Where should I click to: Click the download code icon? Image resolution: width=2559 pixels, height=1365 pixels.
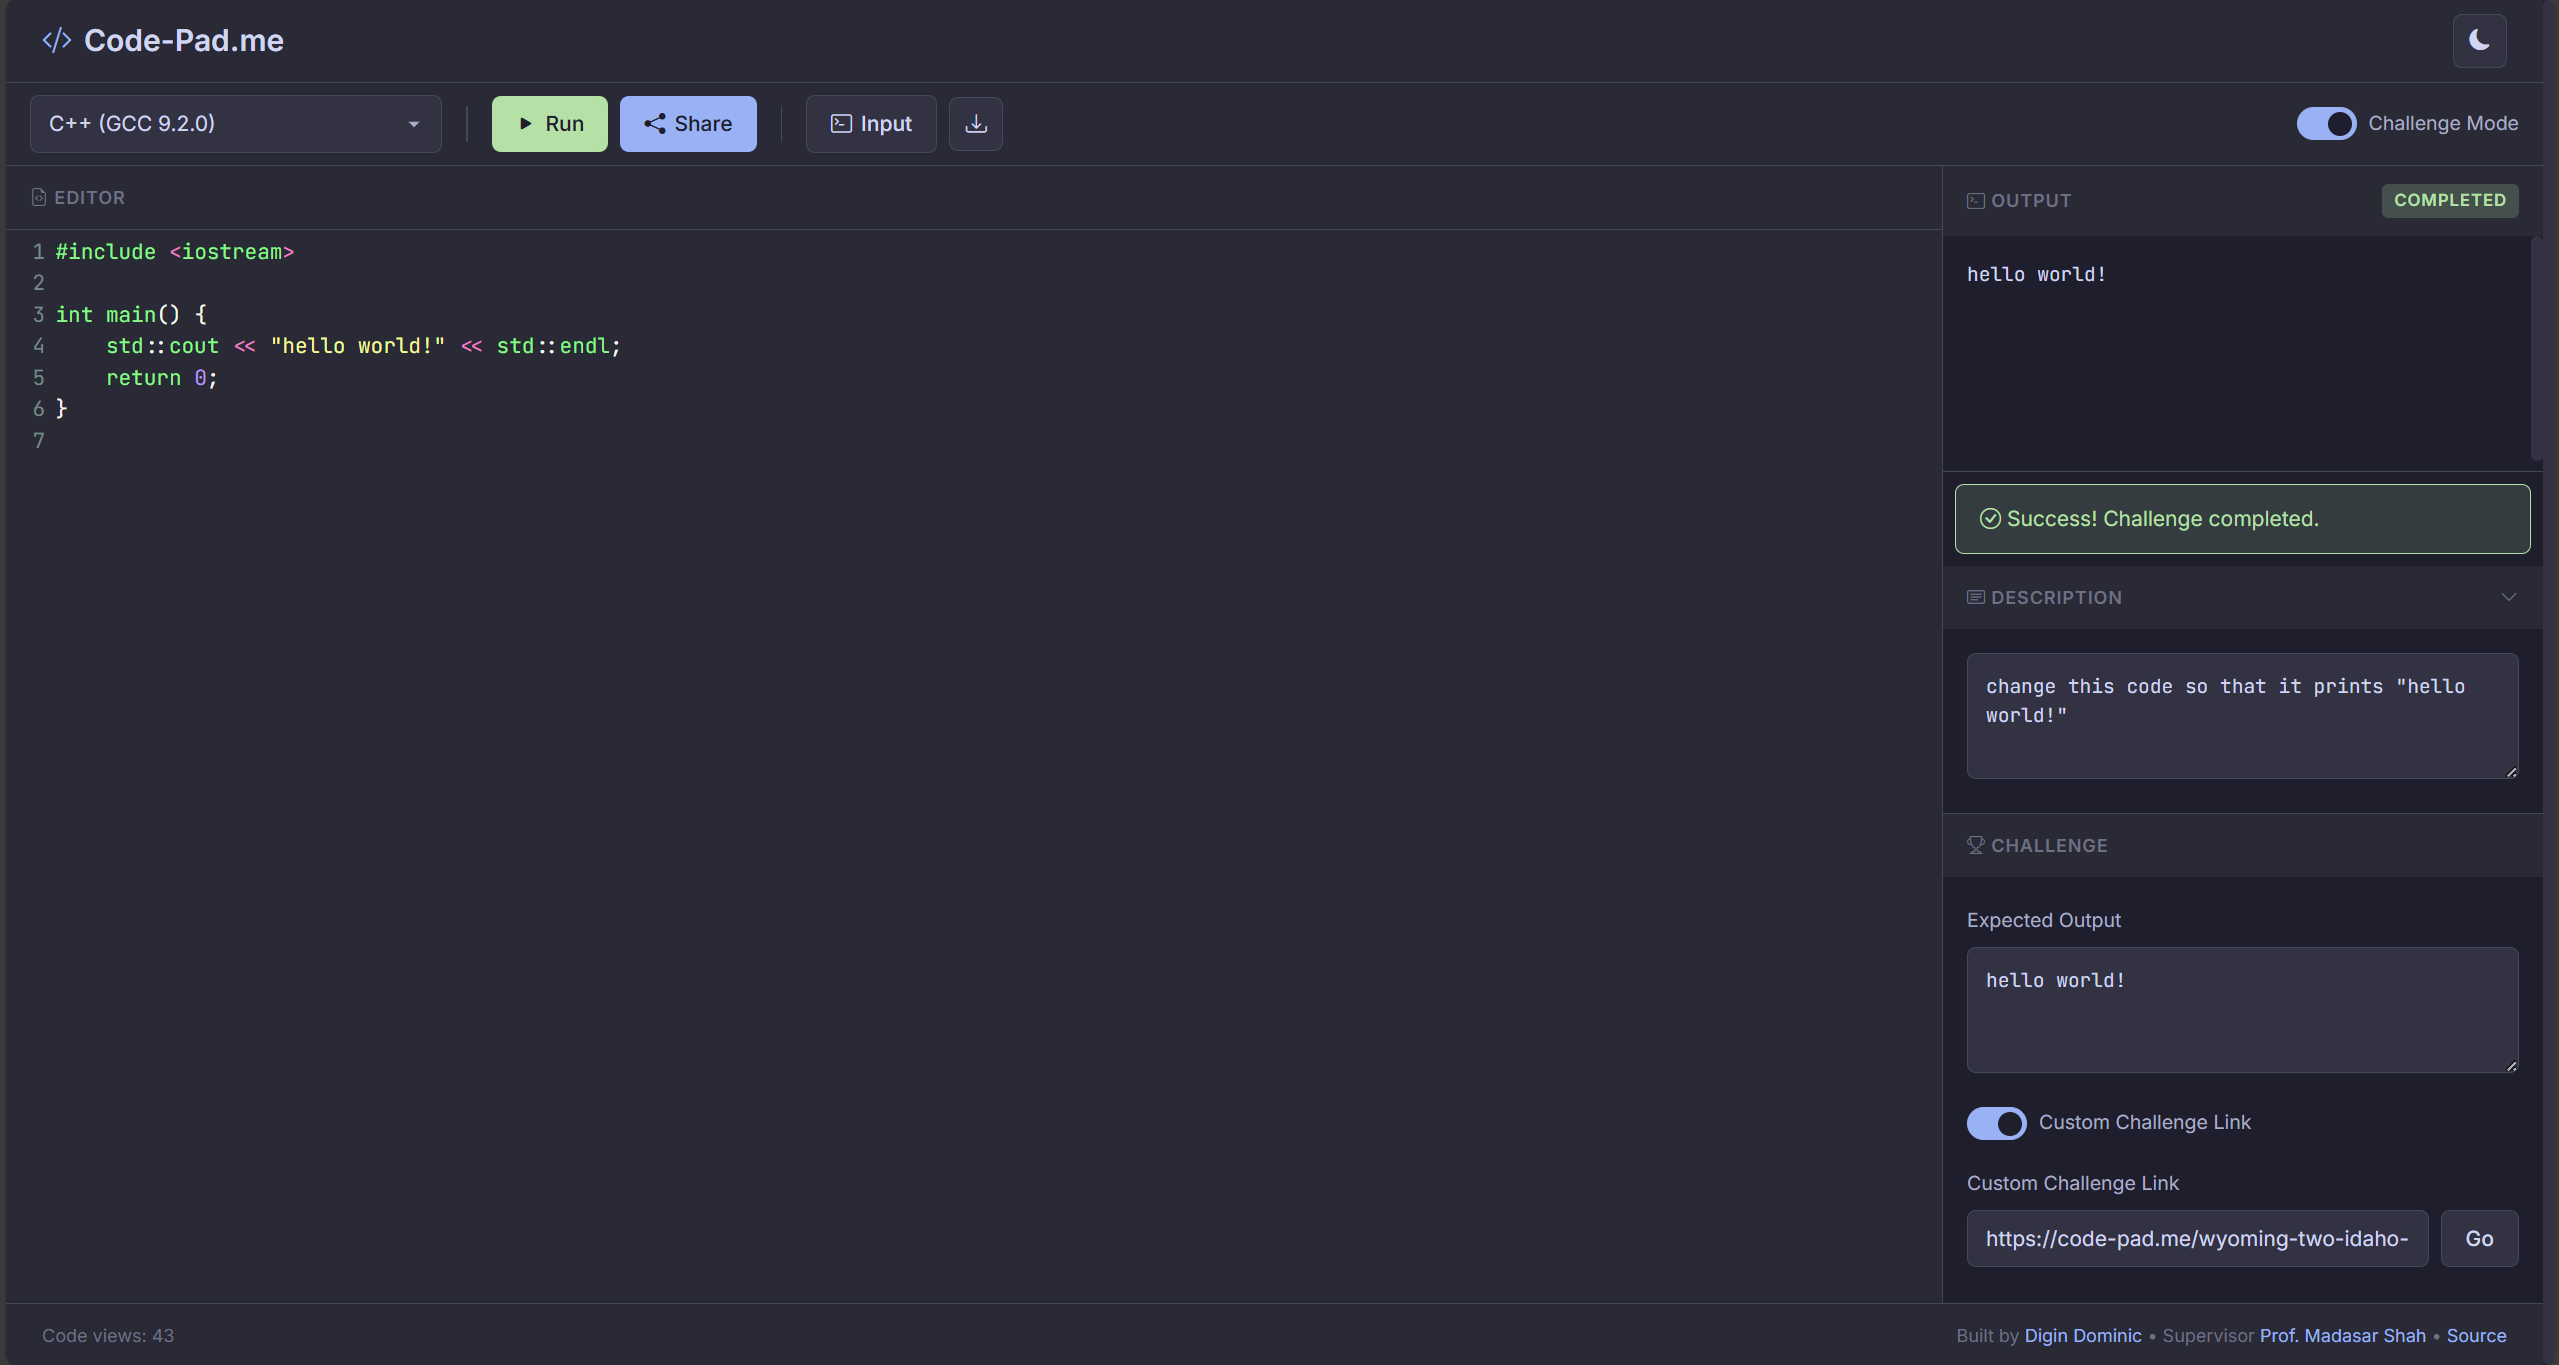click(x=975, y=123)
